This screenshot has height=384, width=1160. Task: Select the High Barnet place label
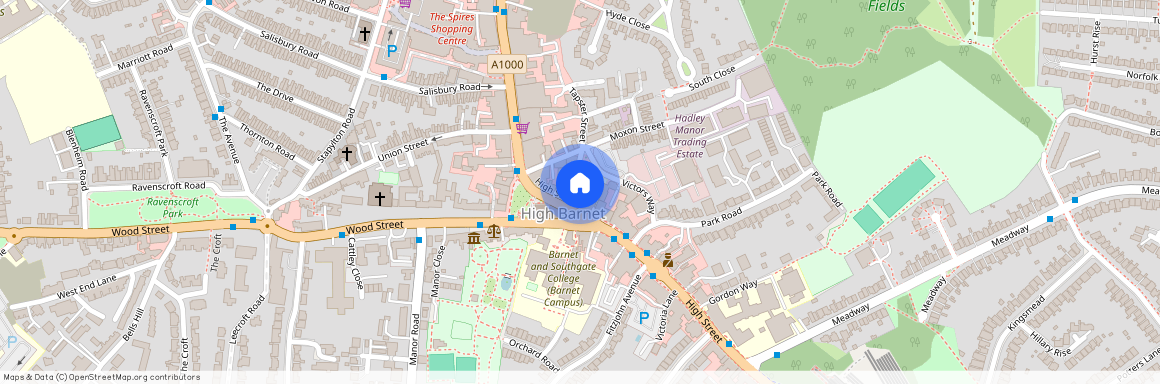(563, 213)
